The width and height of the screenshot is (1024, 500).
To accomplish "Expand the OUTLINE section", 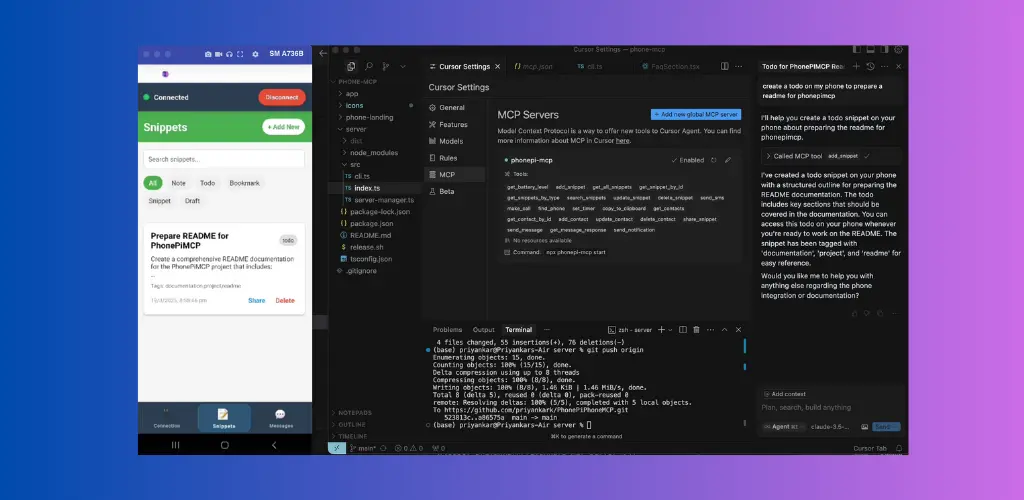I will point(353,424).
